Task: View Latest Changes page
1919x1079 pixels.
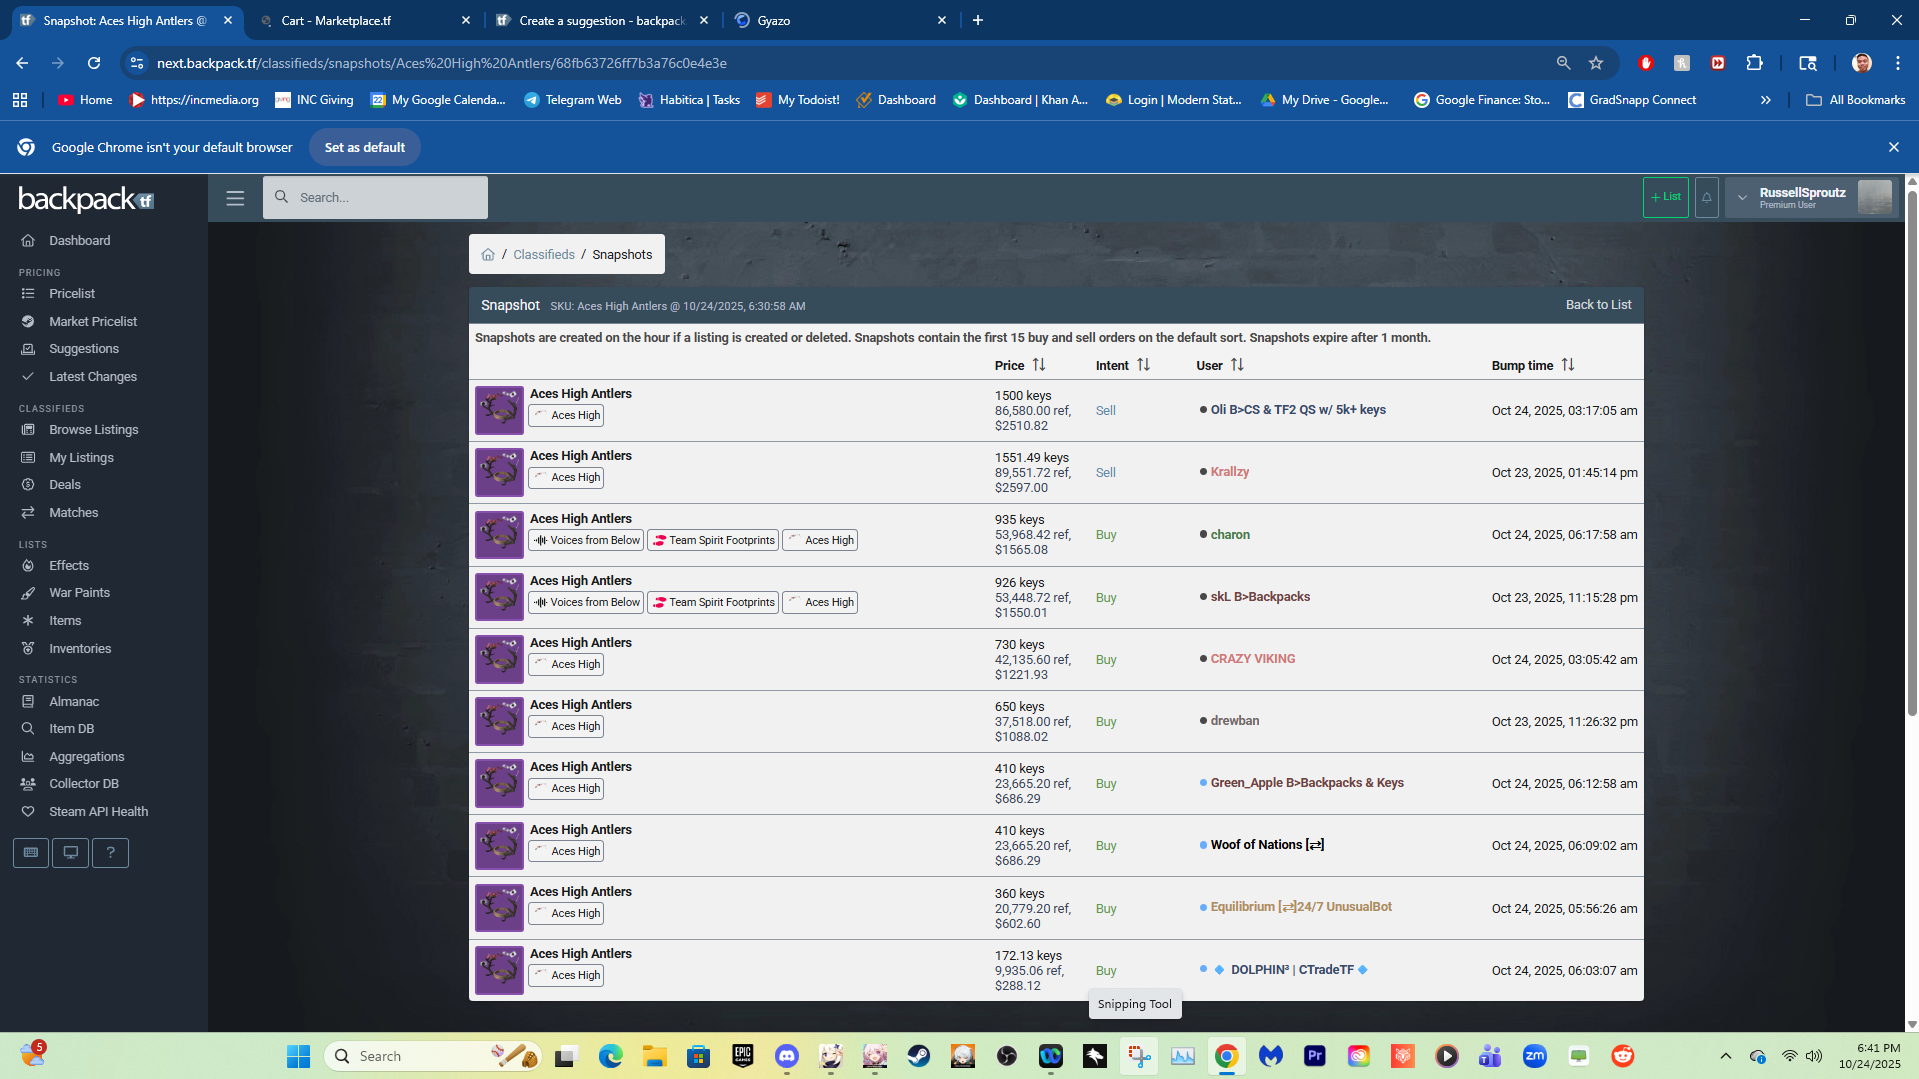Action: (93, 377)
